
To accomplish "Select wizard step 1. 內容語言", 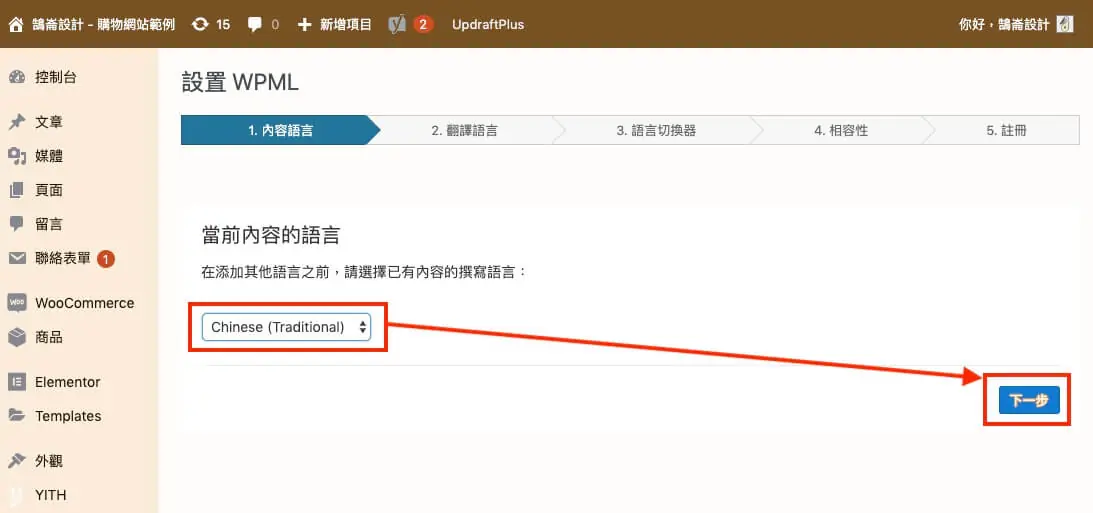I will click(x=280, y=130).
